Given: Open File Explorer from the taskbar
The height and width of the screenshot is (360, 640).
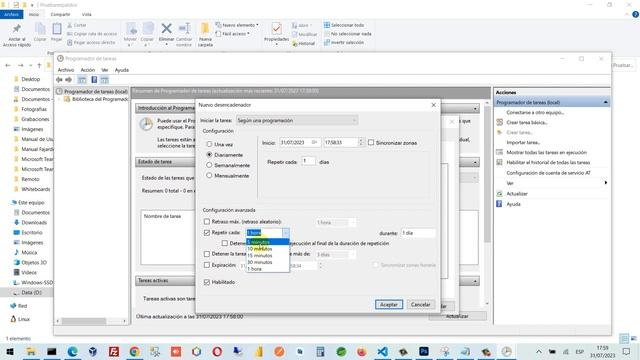Looking at the screenshot, I should tap(31, 351).
